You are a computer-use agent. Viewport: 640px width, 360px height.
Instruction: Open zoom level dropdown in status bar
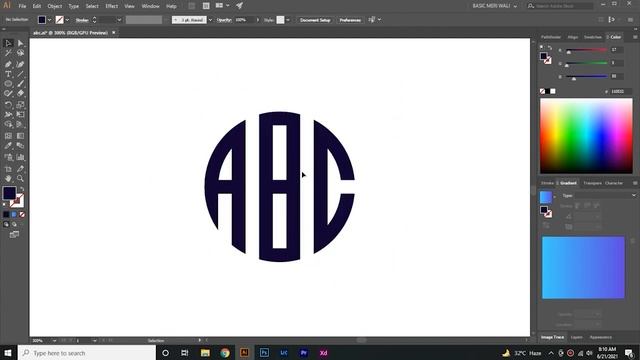click(x=54, y=341)
